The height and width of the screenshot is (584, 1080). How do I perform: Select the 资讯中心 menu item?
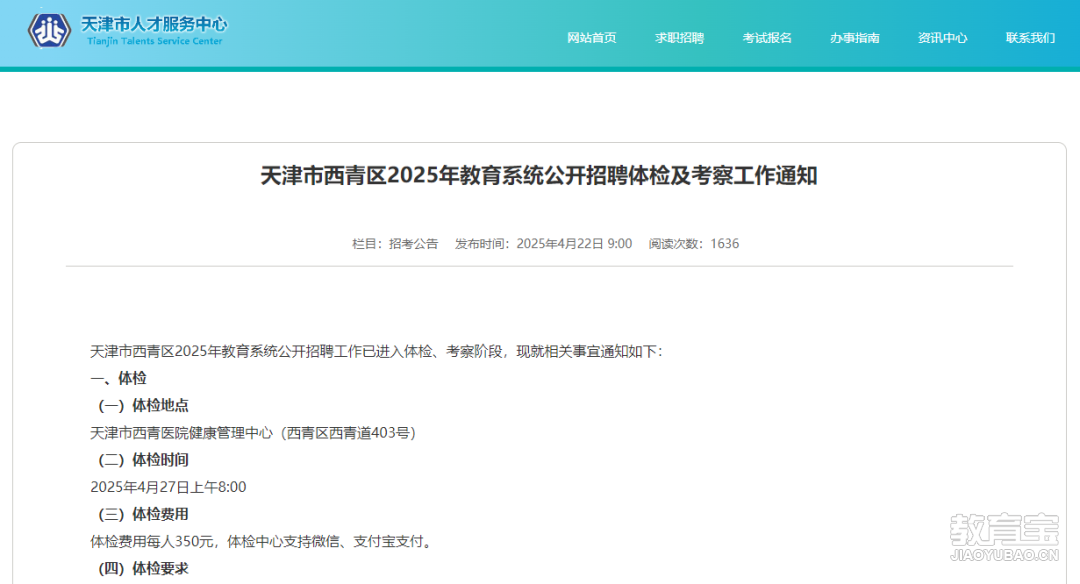pyautogui.click(x=942, y=38)
